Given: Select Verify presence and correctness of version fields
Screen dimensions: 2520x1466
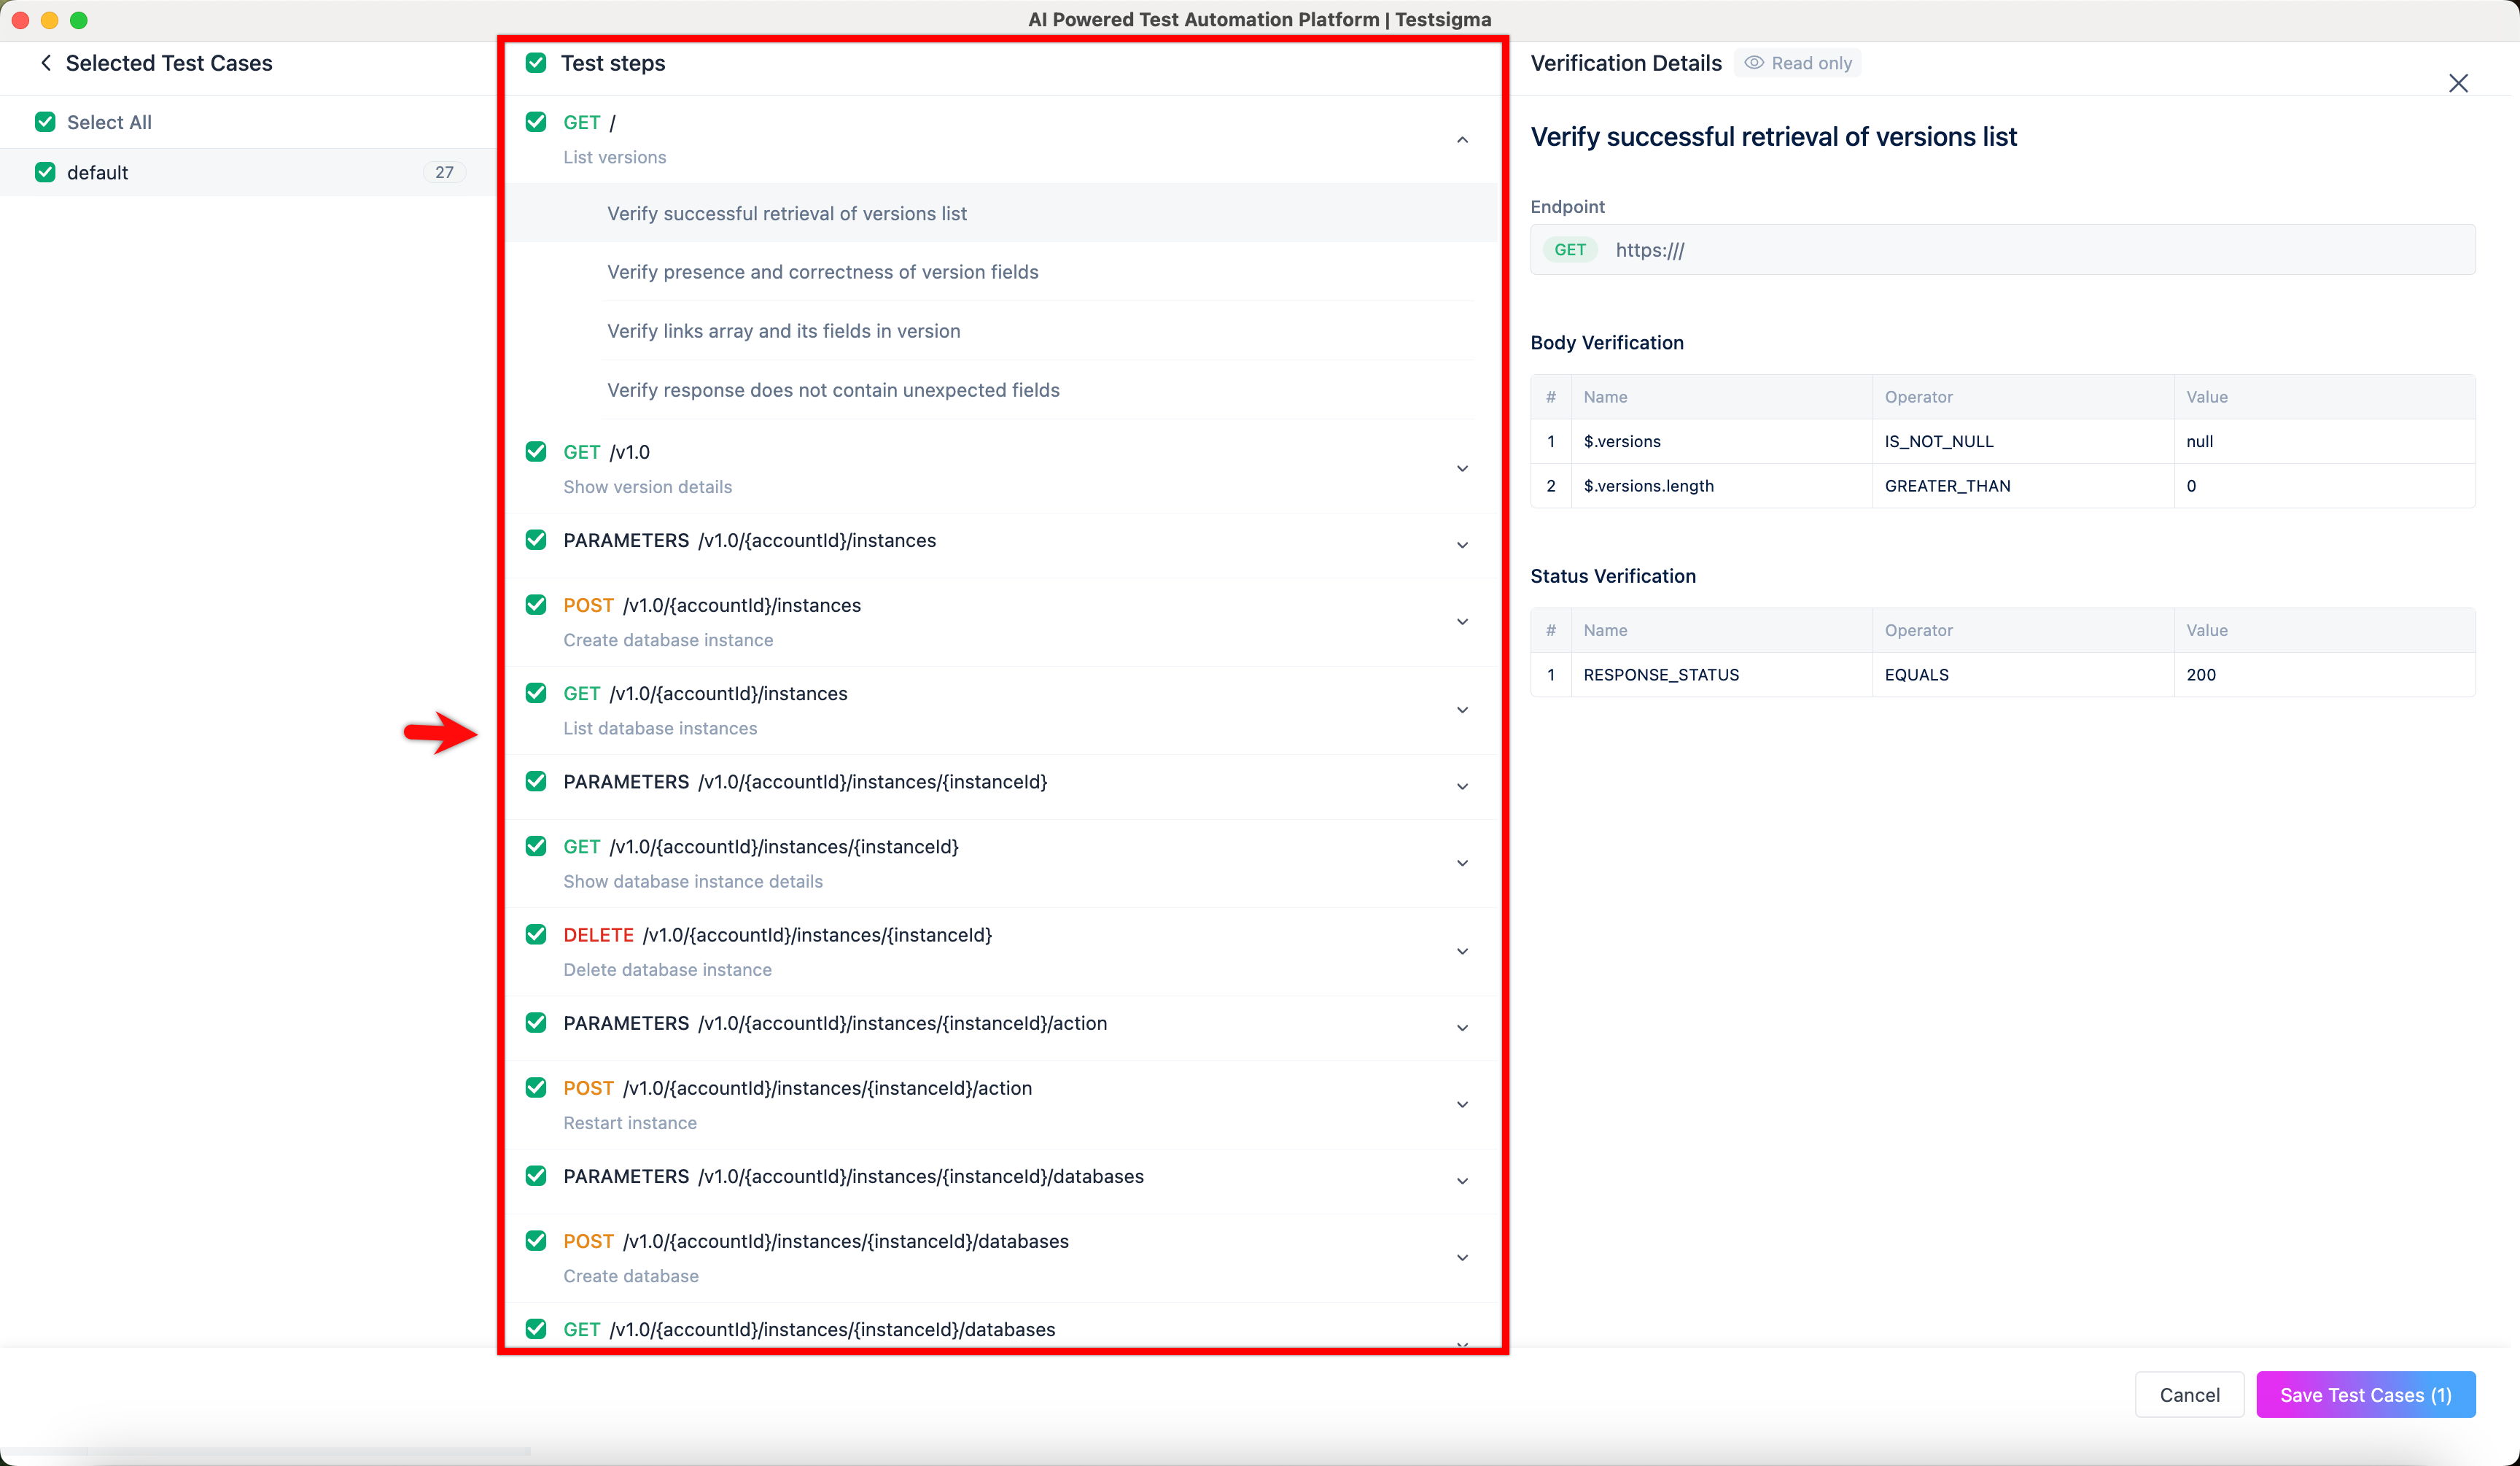Looking at the screenshot, I should click(x=822, y=272).
